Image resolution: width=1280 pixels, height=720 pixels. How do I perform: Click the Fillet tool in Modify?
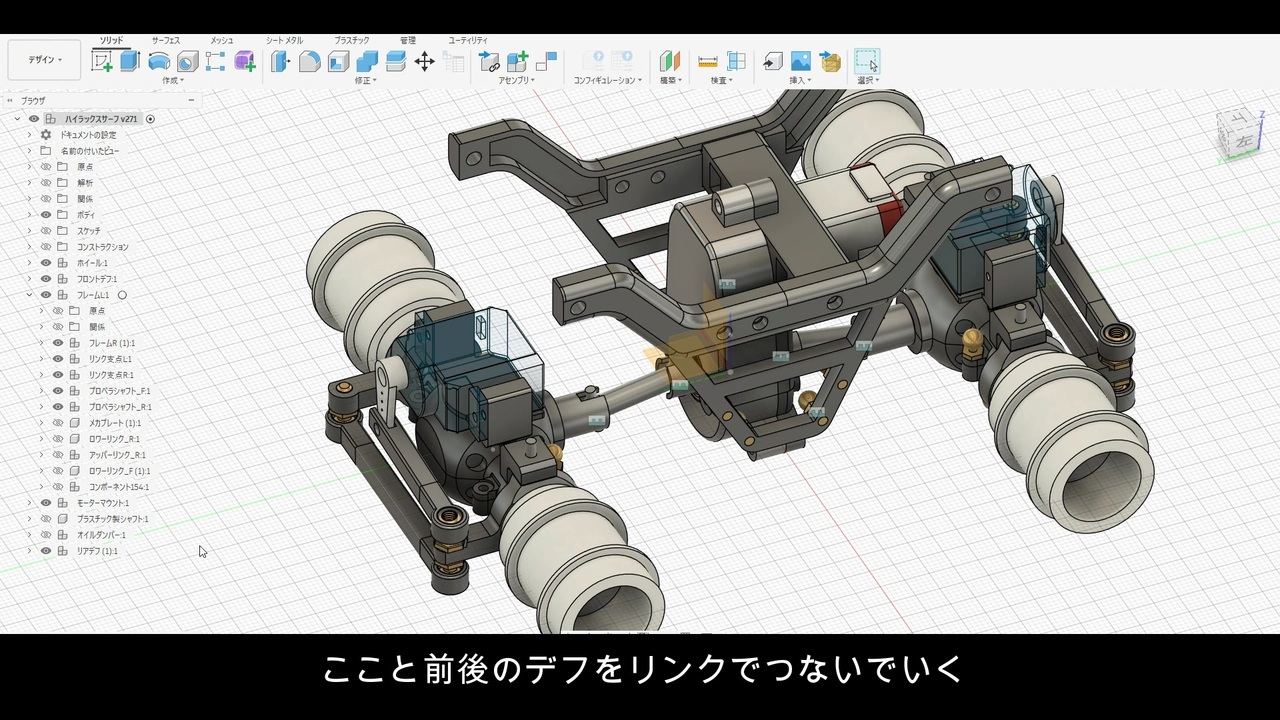coord(310,62)
